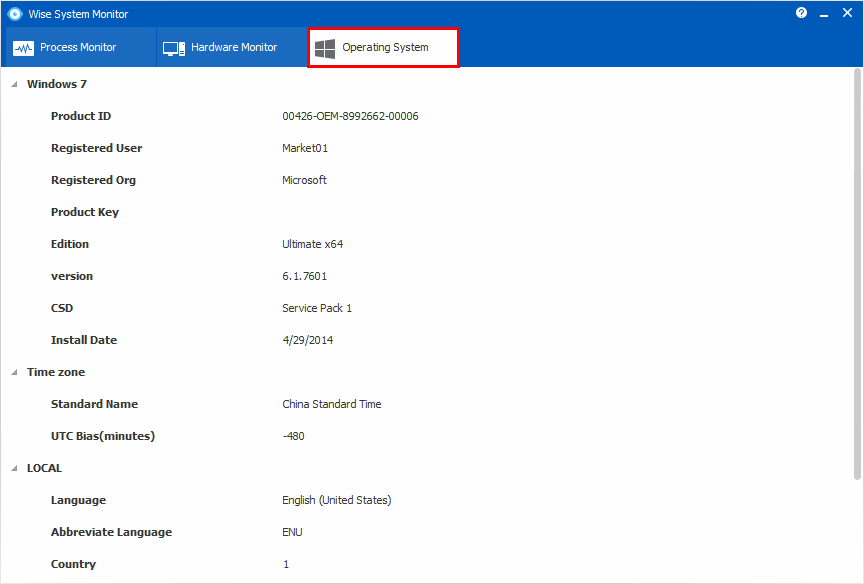864x584 pixels.
Task: Collapse the LOCAL section
Action: click(14, 468)
